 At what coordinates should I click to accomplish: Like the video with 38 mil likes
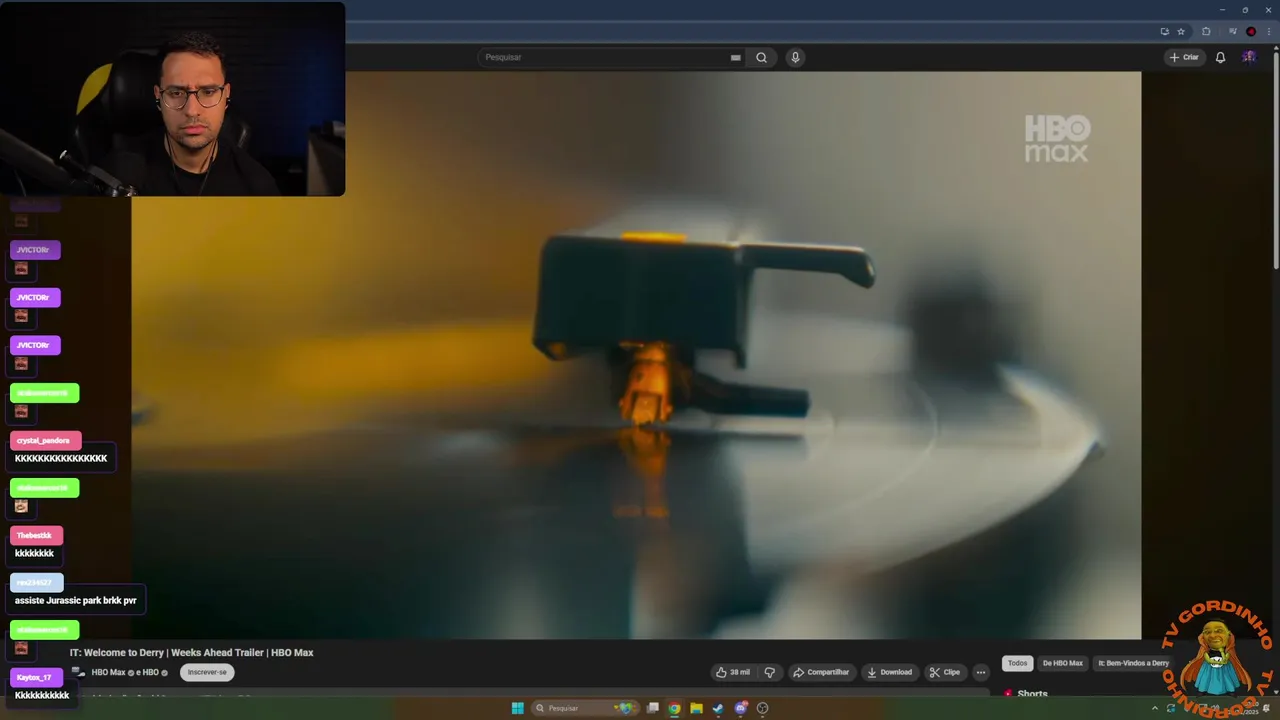pyautogui.click(x=732, y=672)
